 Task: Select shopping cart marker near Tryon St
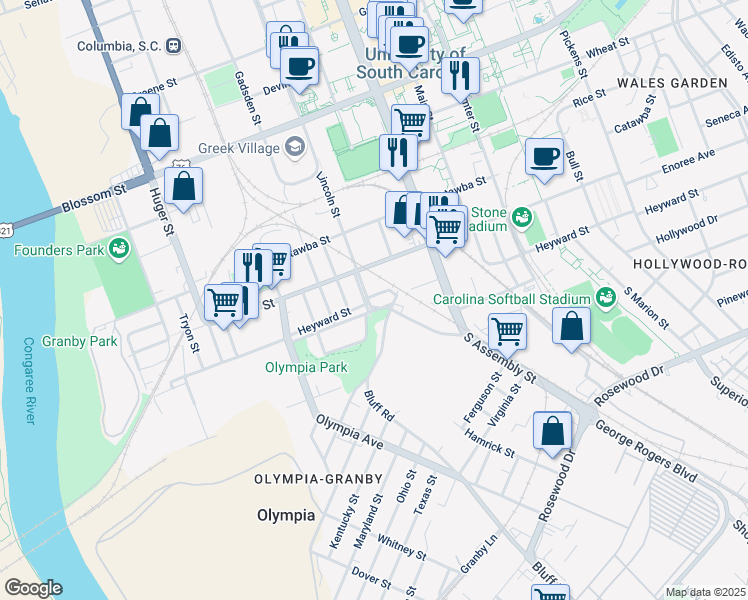(x=223, y=303)
